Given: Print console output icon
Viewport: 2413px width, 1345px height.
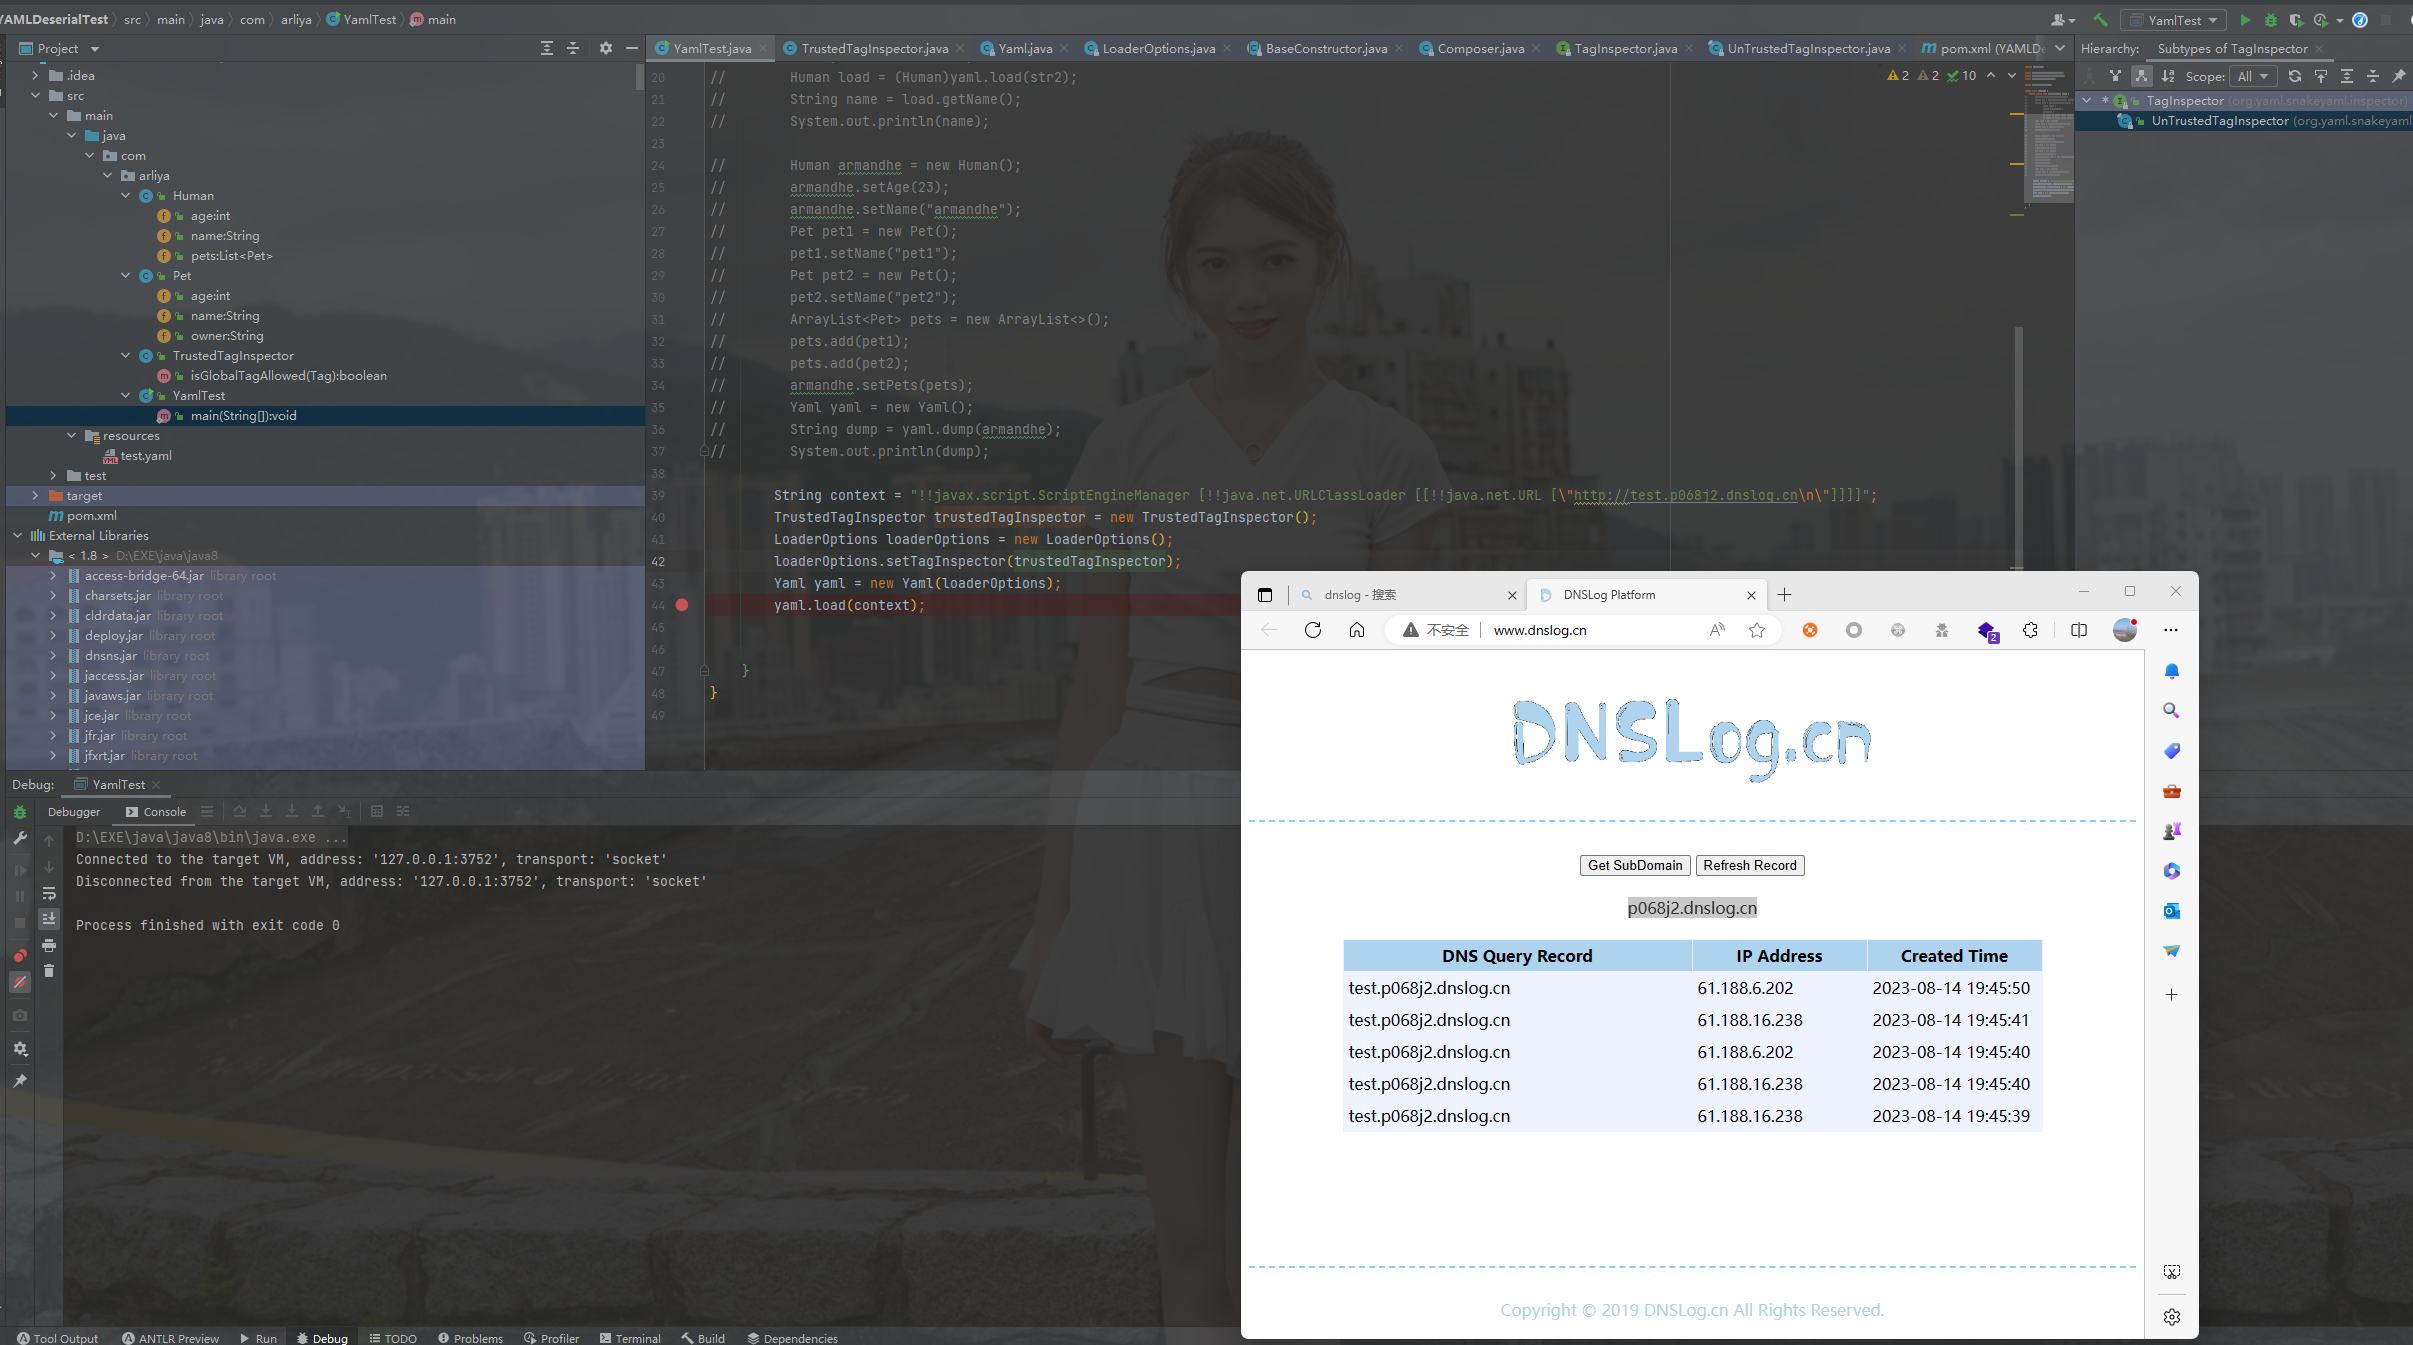Looking at the screenshot, I should tap(49, 945).
